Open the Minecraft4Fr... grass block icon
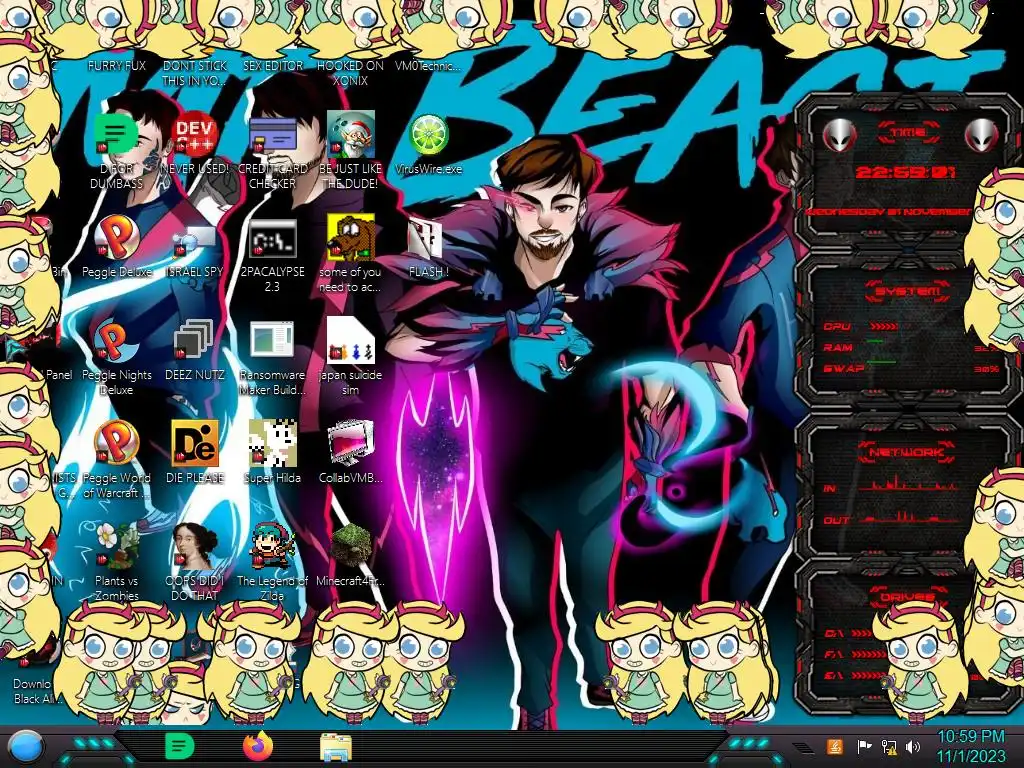Image resolution: width=1024 pixels, height=768 pixels. coord(351,546)
